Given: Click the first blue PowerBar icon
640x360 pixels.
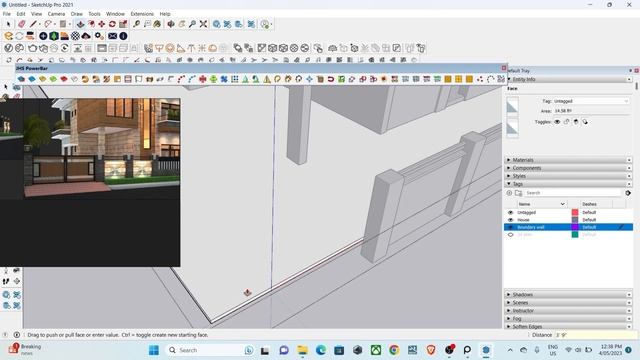Looking at the screenshot, I should [21, 79].
